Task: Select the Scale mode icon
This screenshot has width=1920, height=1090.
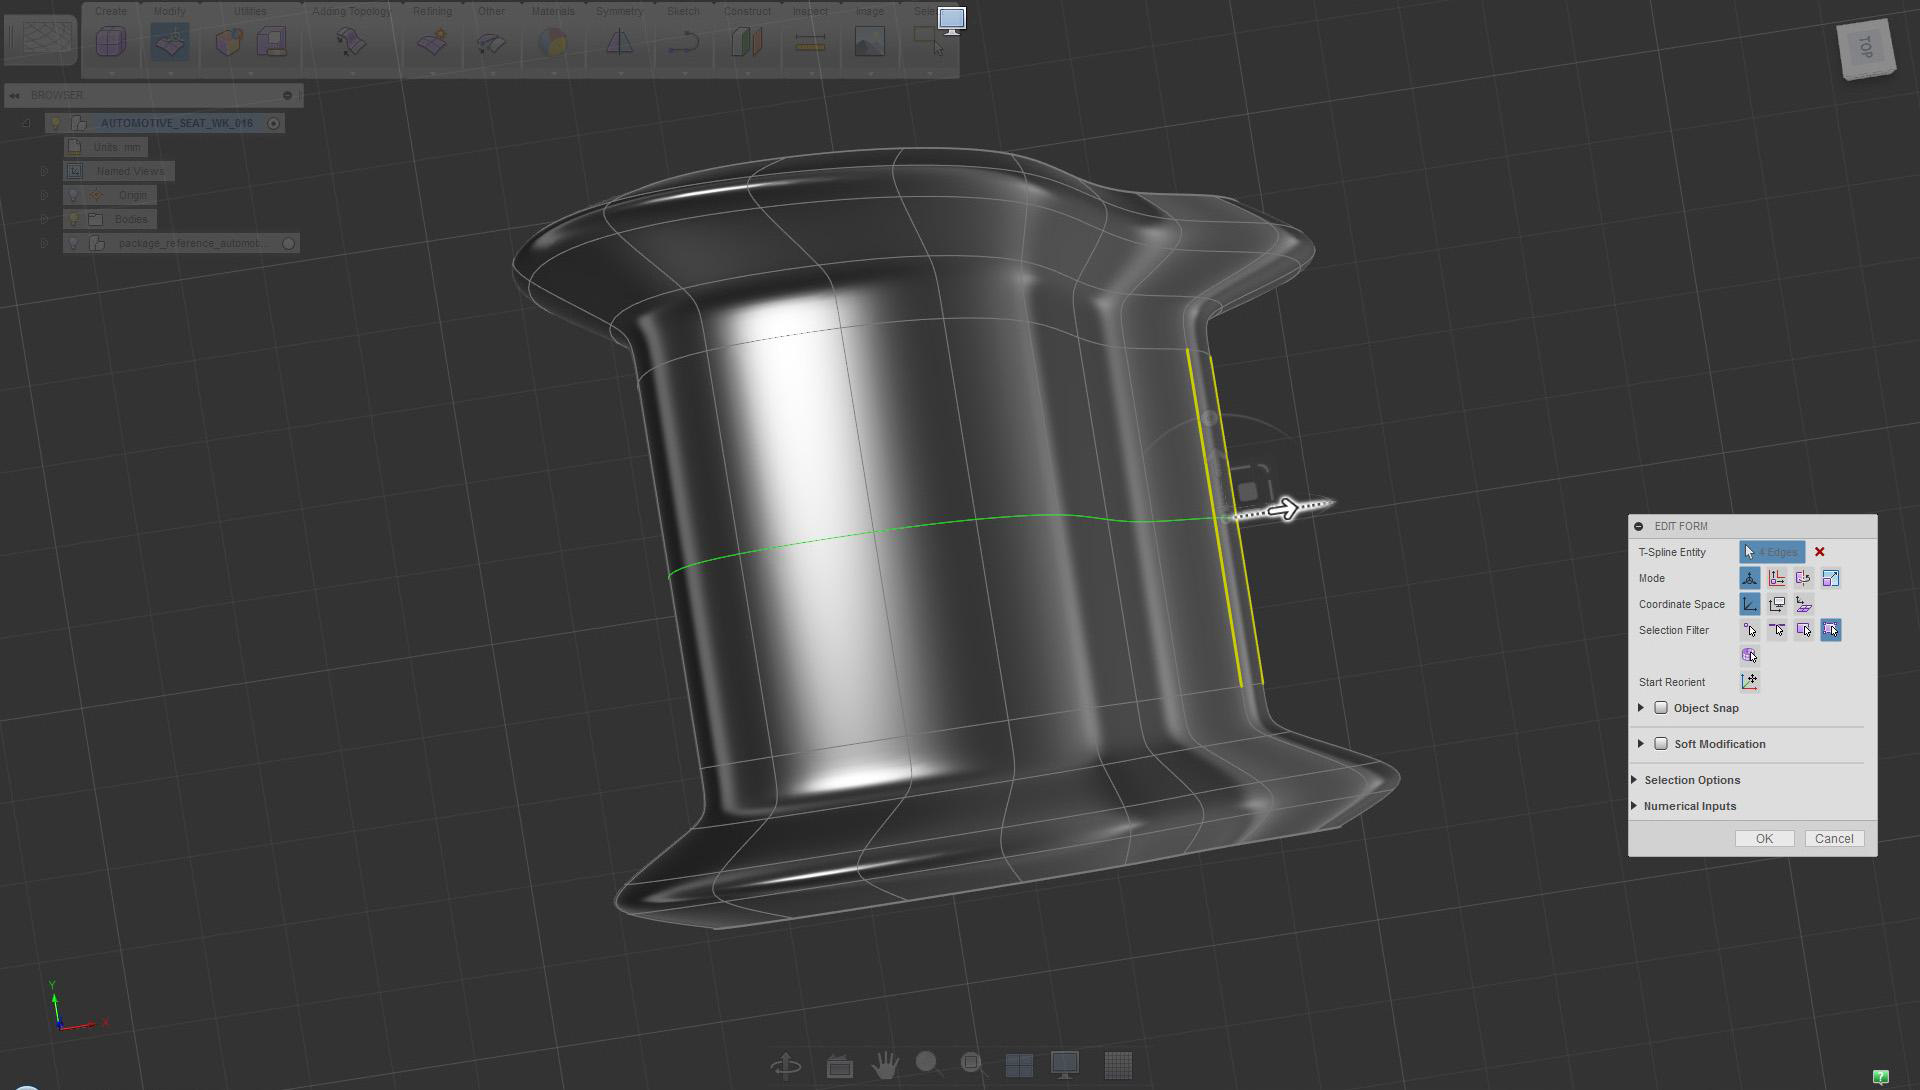Action: point(1831,578)
